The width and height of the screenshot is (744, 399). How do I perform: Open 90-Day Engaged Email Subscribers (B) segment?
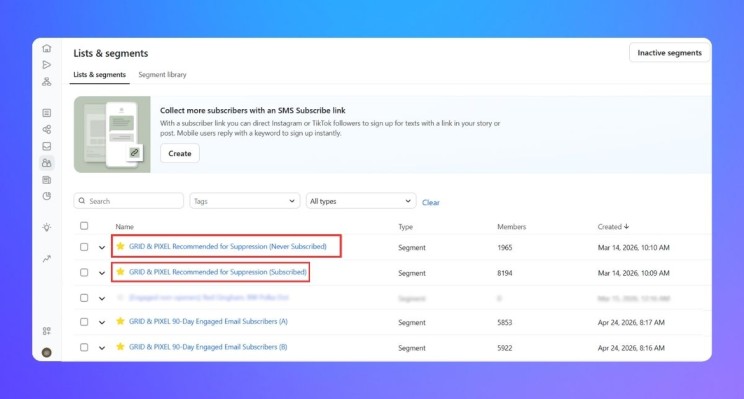pyautogui.click(x=208, y=347)
